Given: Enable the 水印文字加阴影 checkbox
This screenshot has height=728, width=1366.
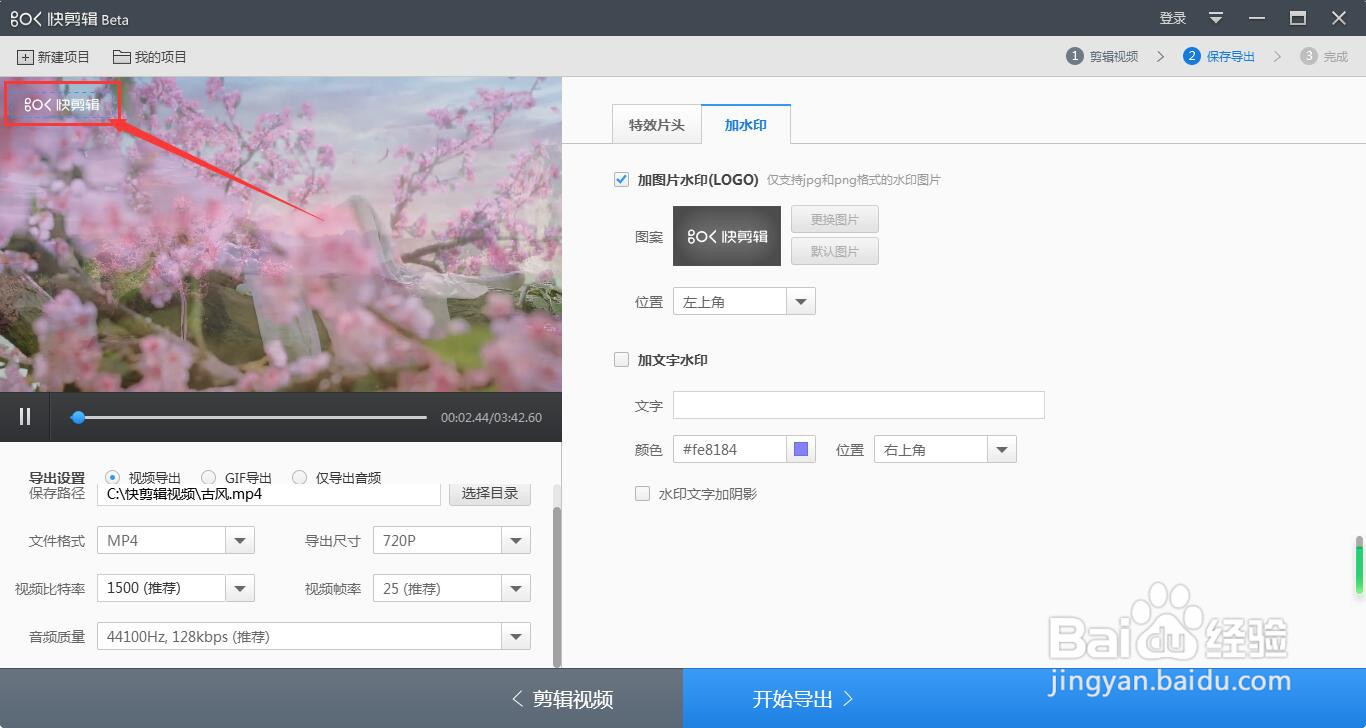Looking at the screenshot, I should point(642,493).
